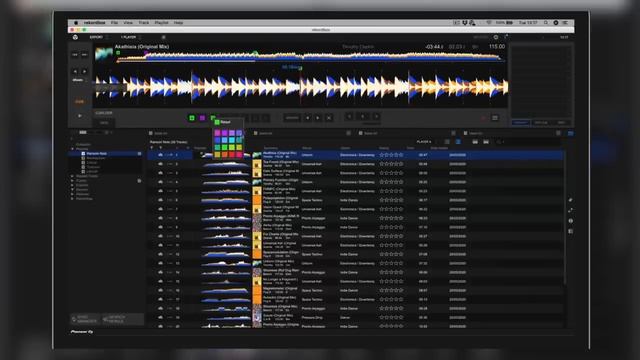Expand the iTunes tree node

[x=73, y=181]
